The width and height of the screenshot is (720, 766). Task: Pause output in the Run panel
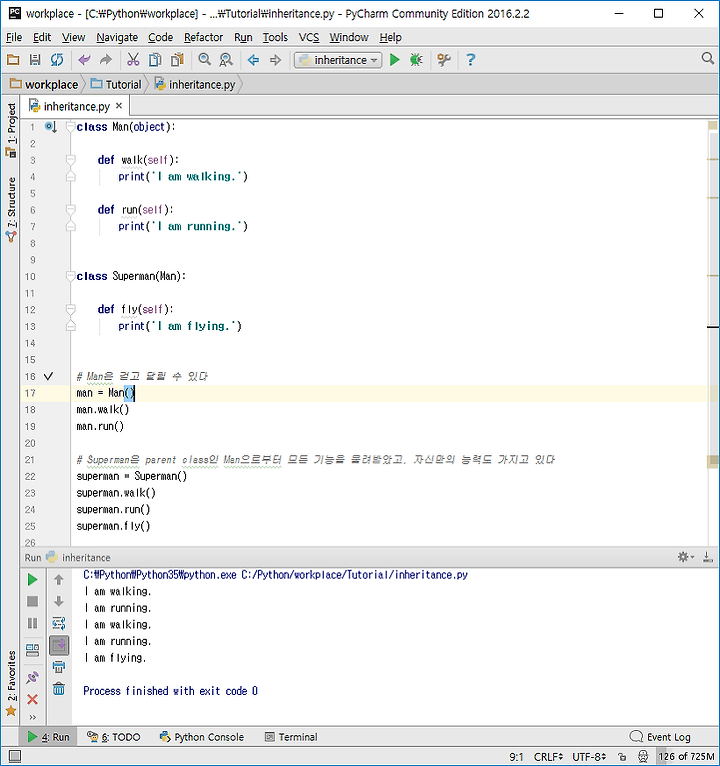coord(32,623)
